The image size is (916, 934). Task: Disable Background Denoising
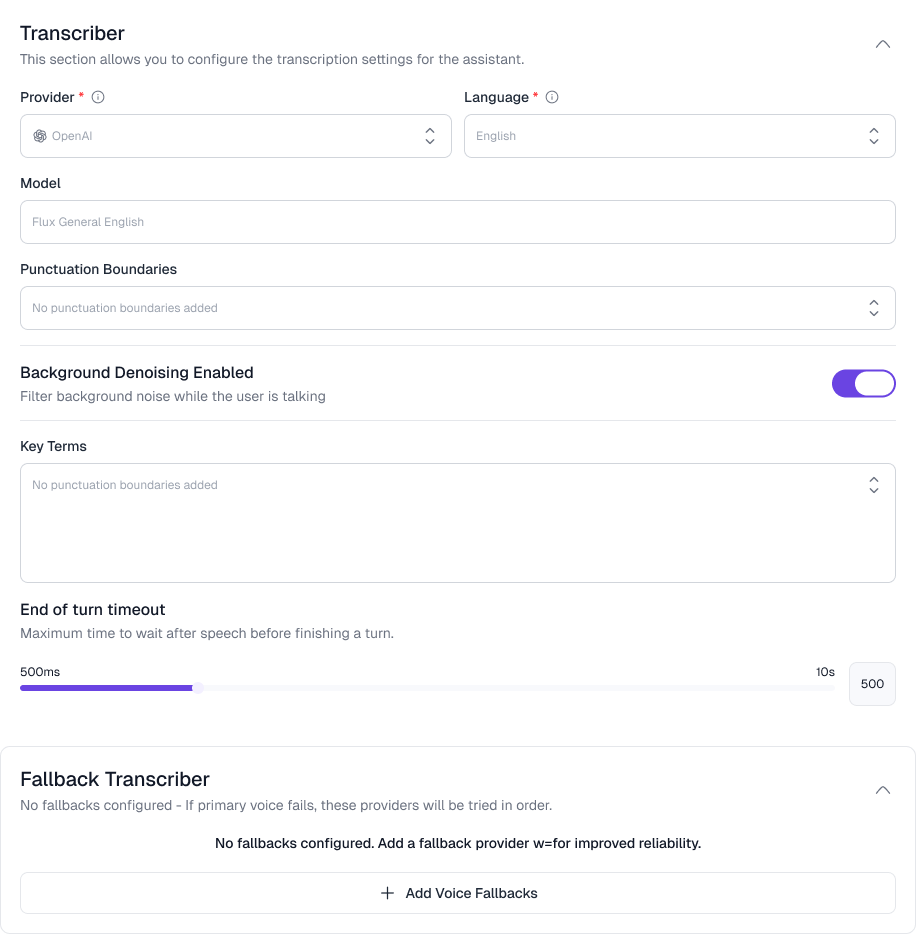click(864, 383)
